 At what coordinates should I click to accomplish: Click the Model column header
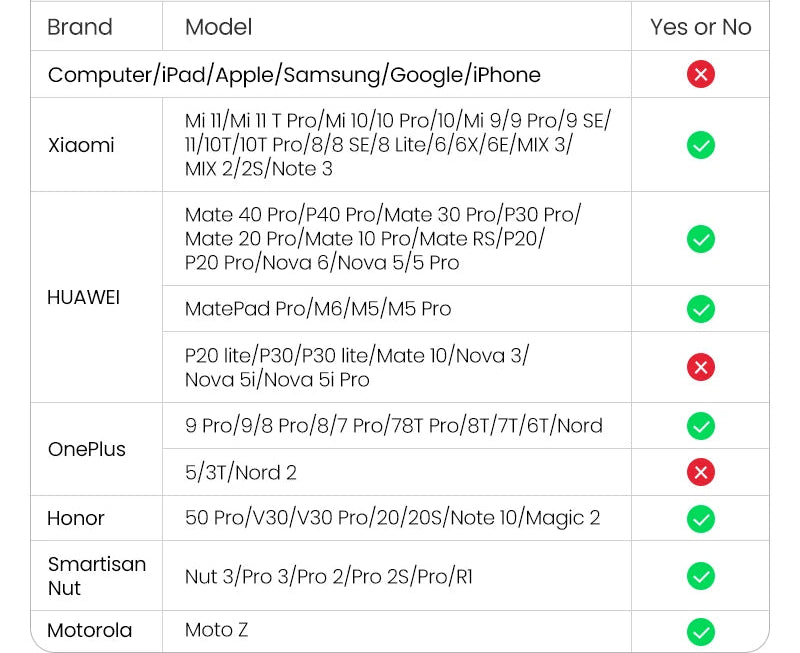point(218,27)
